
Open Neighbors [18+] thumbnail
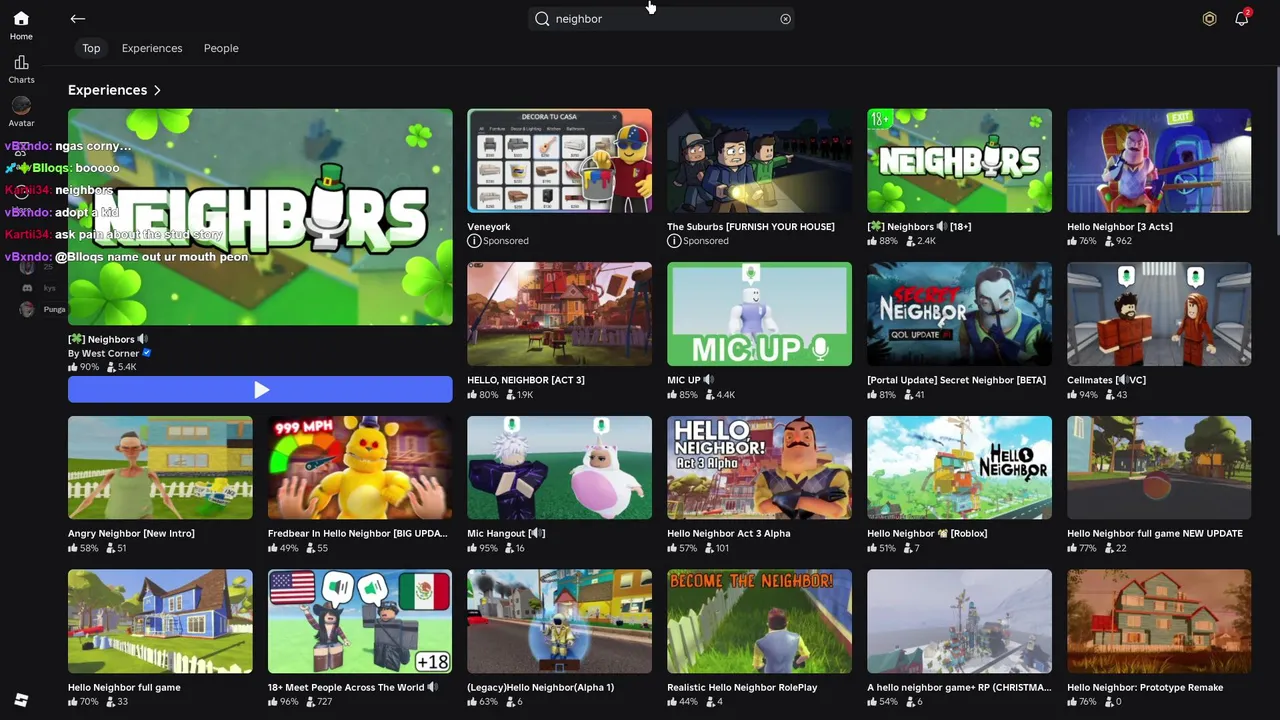pyautogui.click(x=959, y=161)
